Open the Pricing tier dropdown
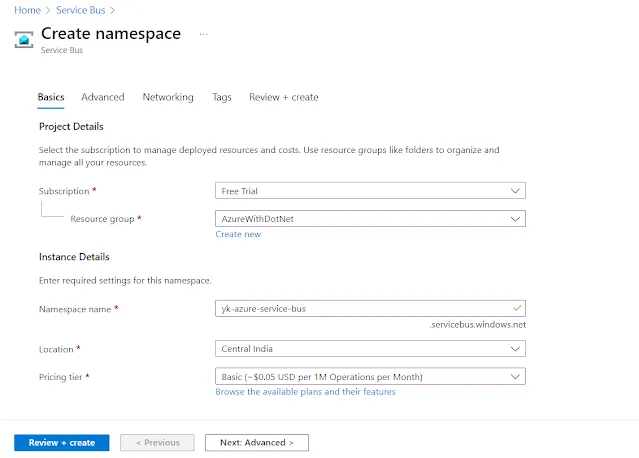 pyautogui.click(x=370, y=376)
